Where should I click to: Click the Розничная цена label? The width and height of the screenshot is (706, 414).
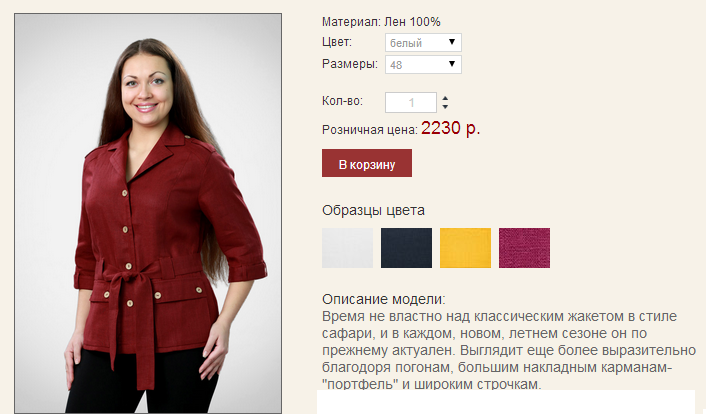pyautogui.click(x=370, y=130)
